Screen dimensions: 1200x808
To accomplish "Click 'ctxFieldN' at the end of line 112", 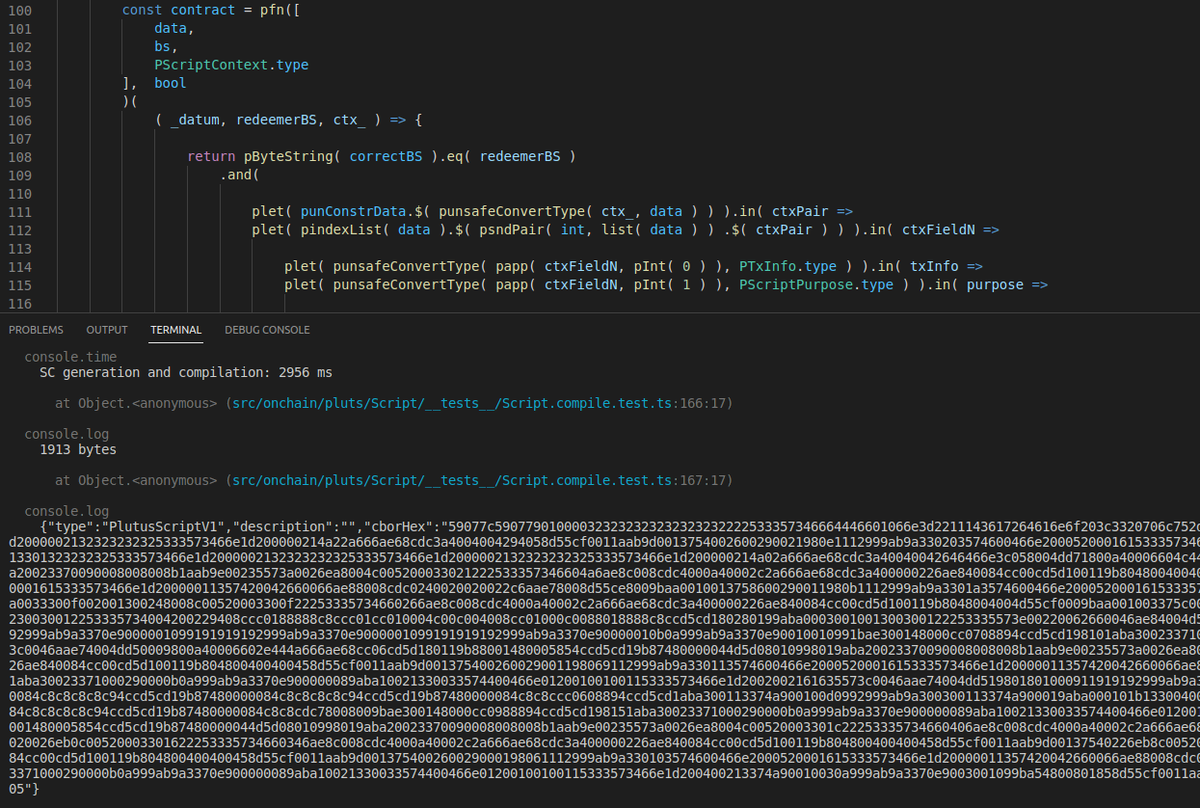I will 938,230.
